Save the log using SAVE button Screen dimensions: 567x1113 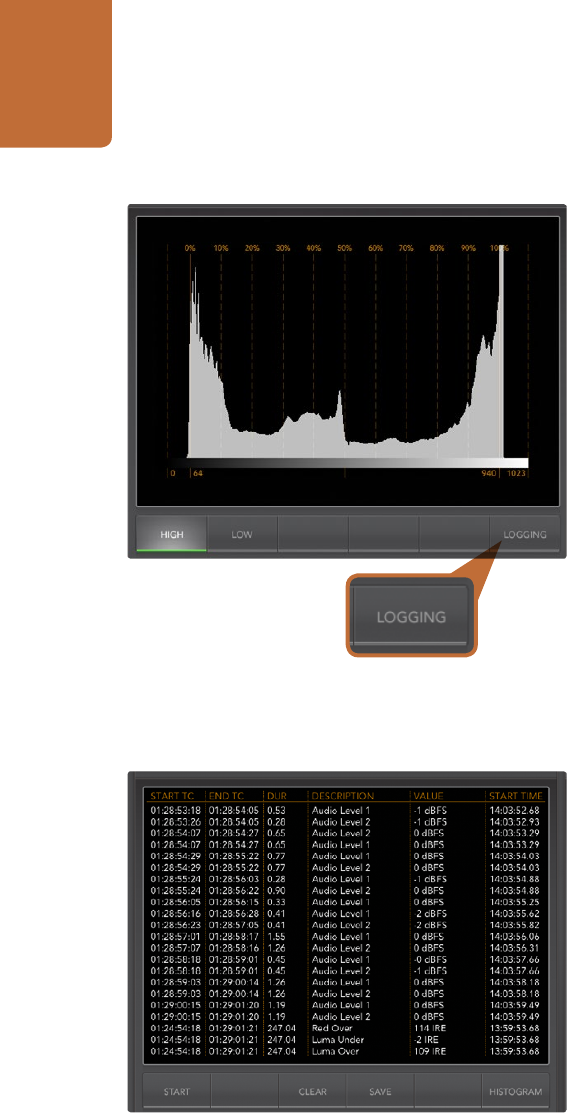click(380, 1091)
